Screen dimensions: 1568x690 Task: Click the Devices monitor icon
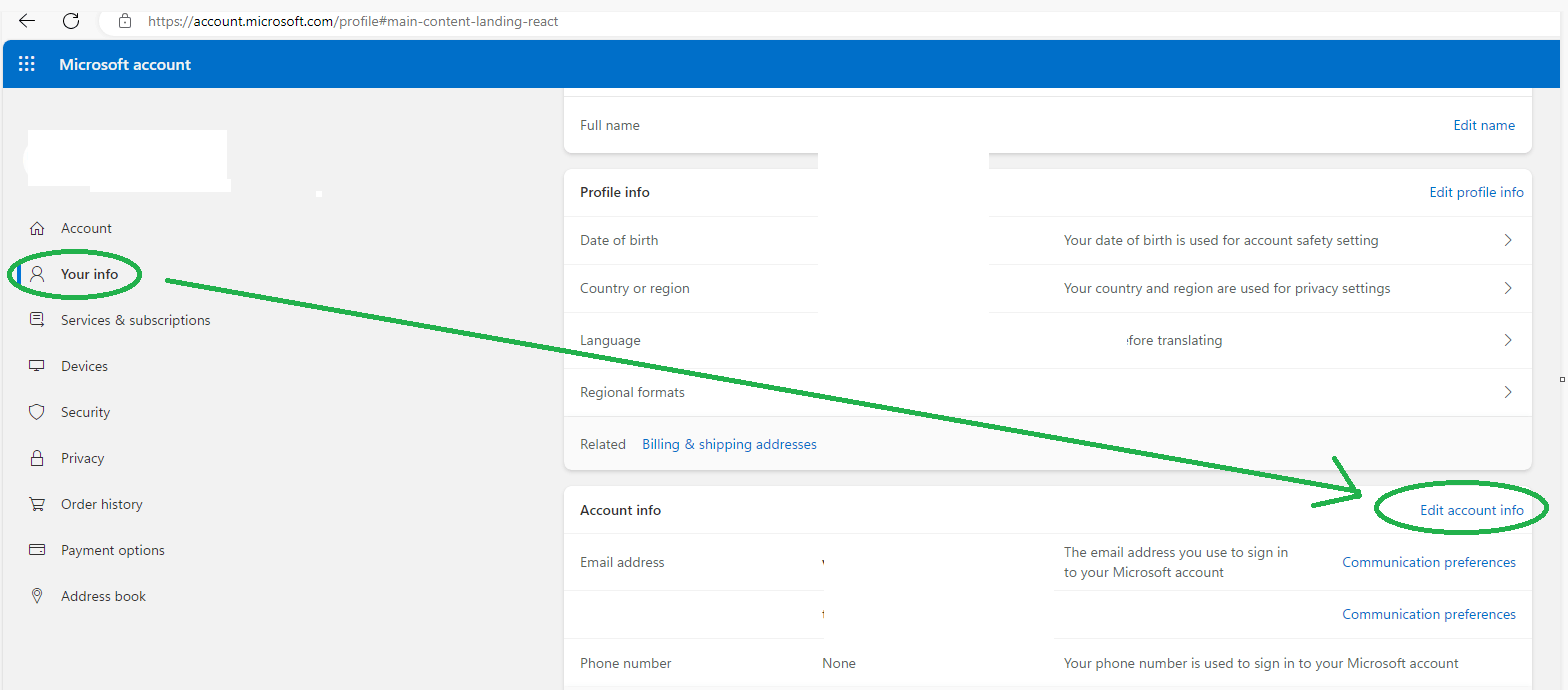coord(37,366)
